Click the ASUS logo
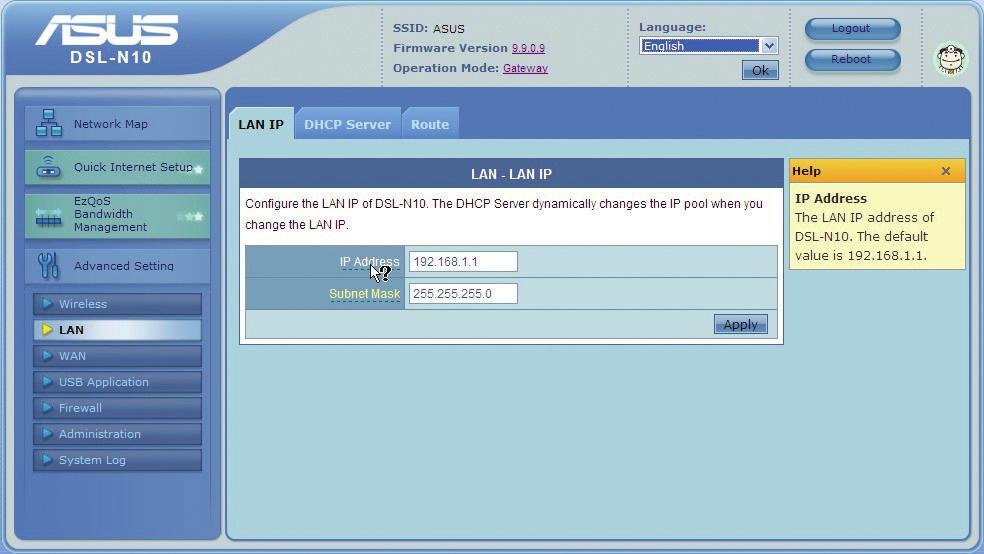The height and width of the screenshot is (554, 984). [x=107, y=31]
